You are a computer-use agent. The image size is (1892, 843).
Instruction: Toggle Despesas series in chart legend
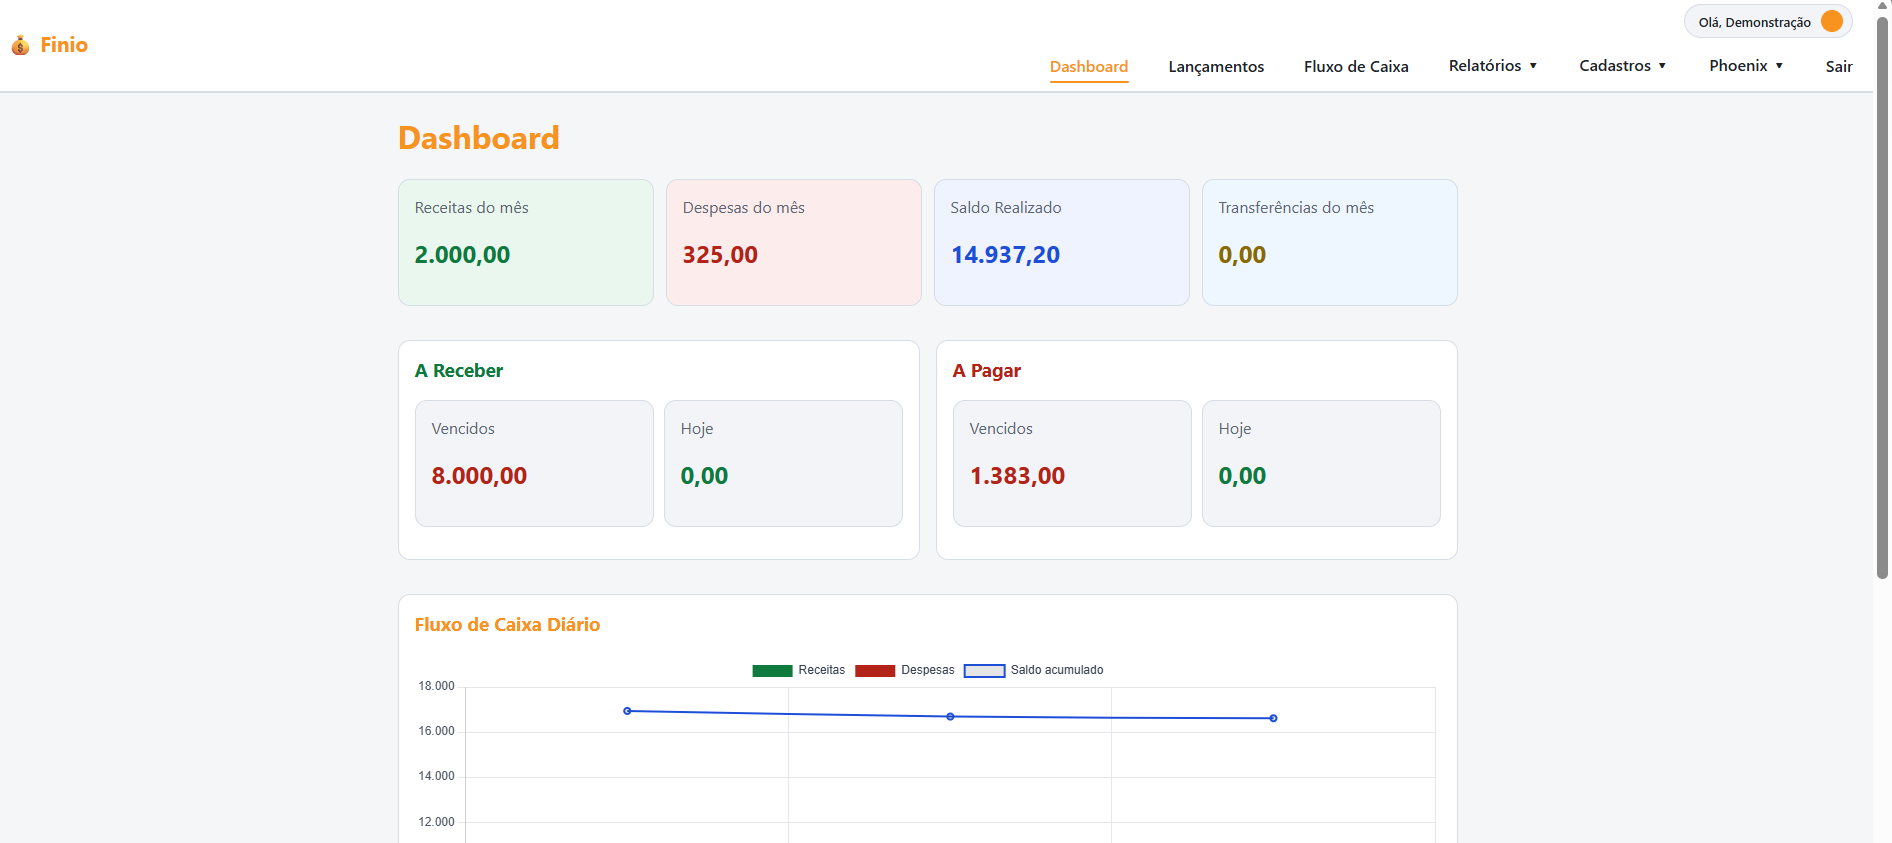click(x=904, y=670)
